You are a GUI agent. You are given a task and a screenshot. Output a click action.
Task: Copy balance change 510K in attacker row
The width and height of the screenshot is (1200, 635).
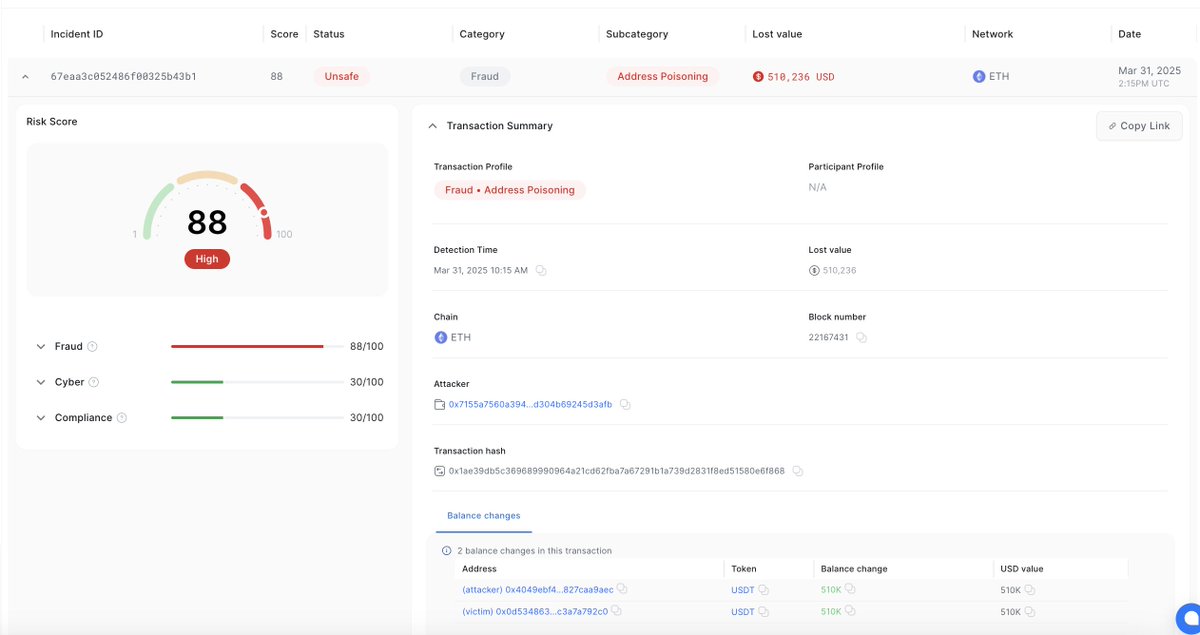[850, 590]
